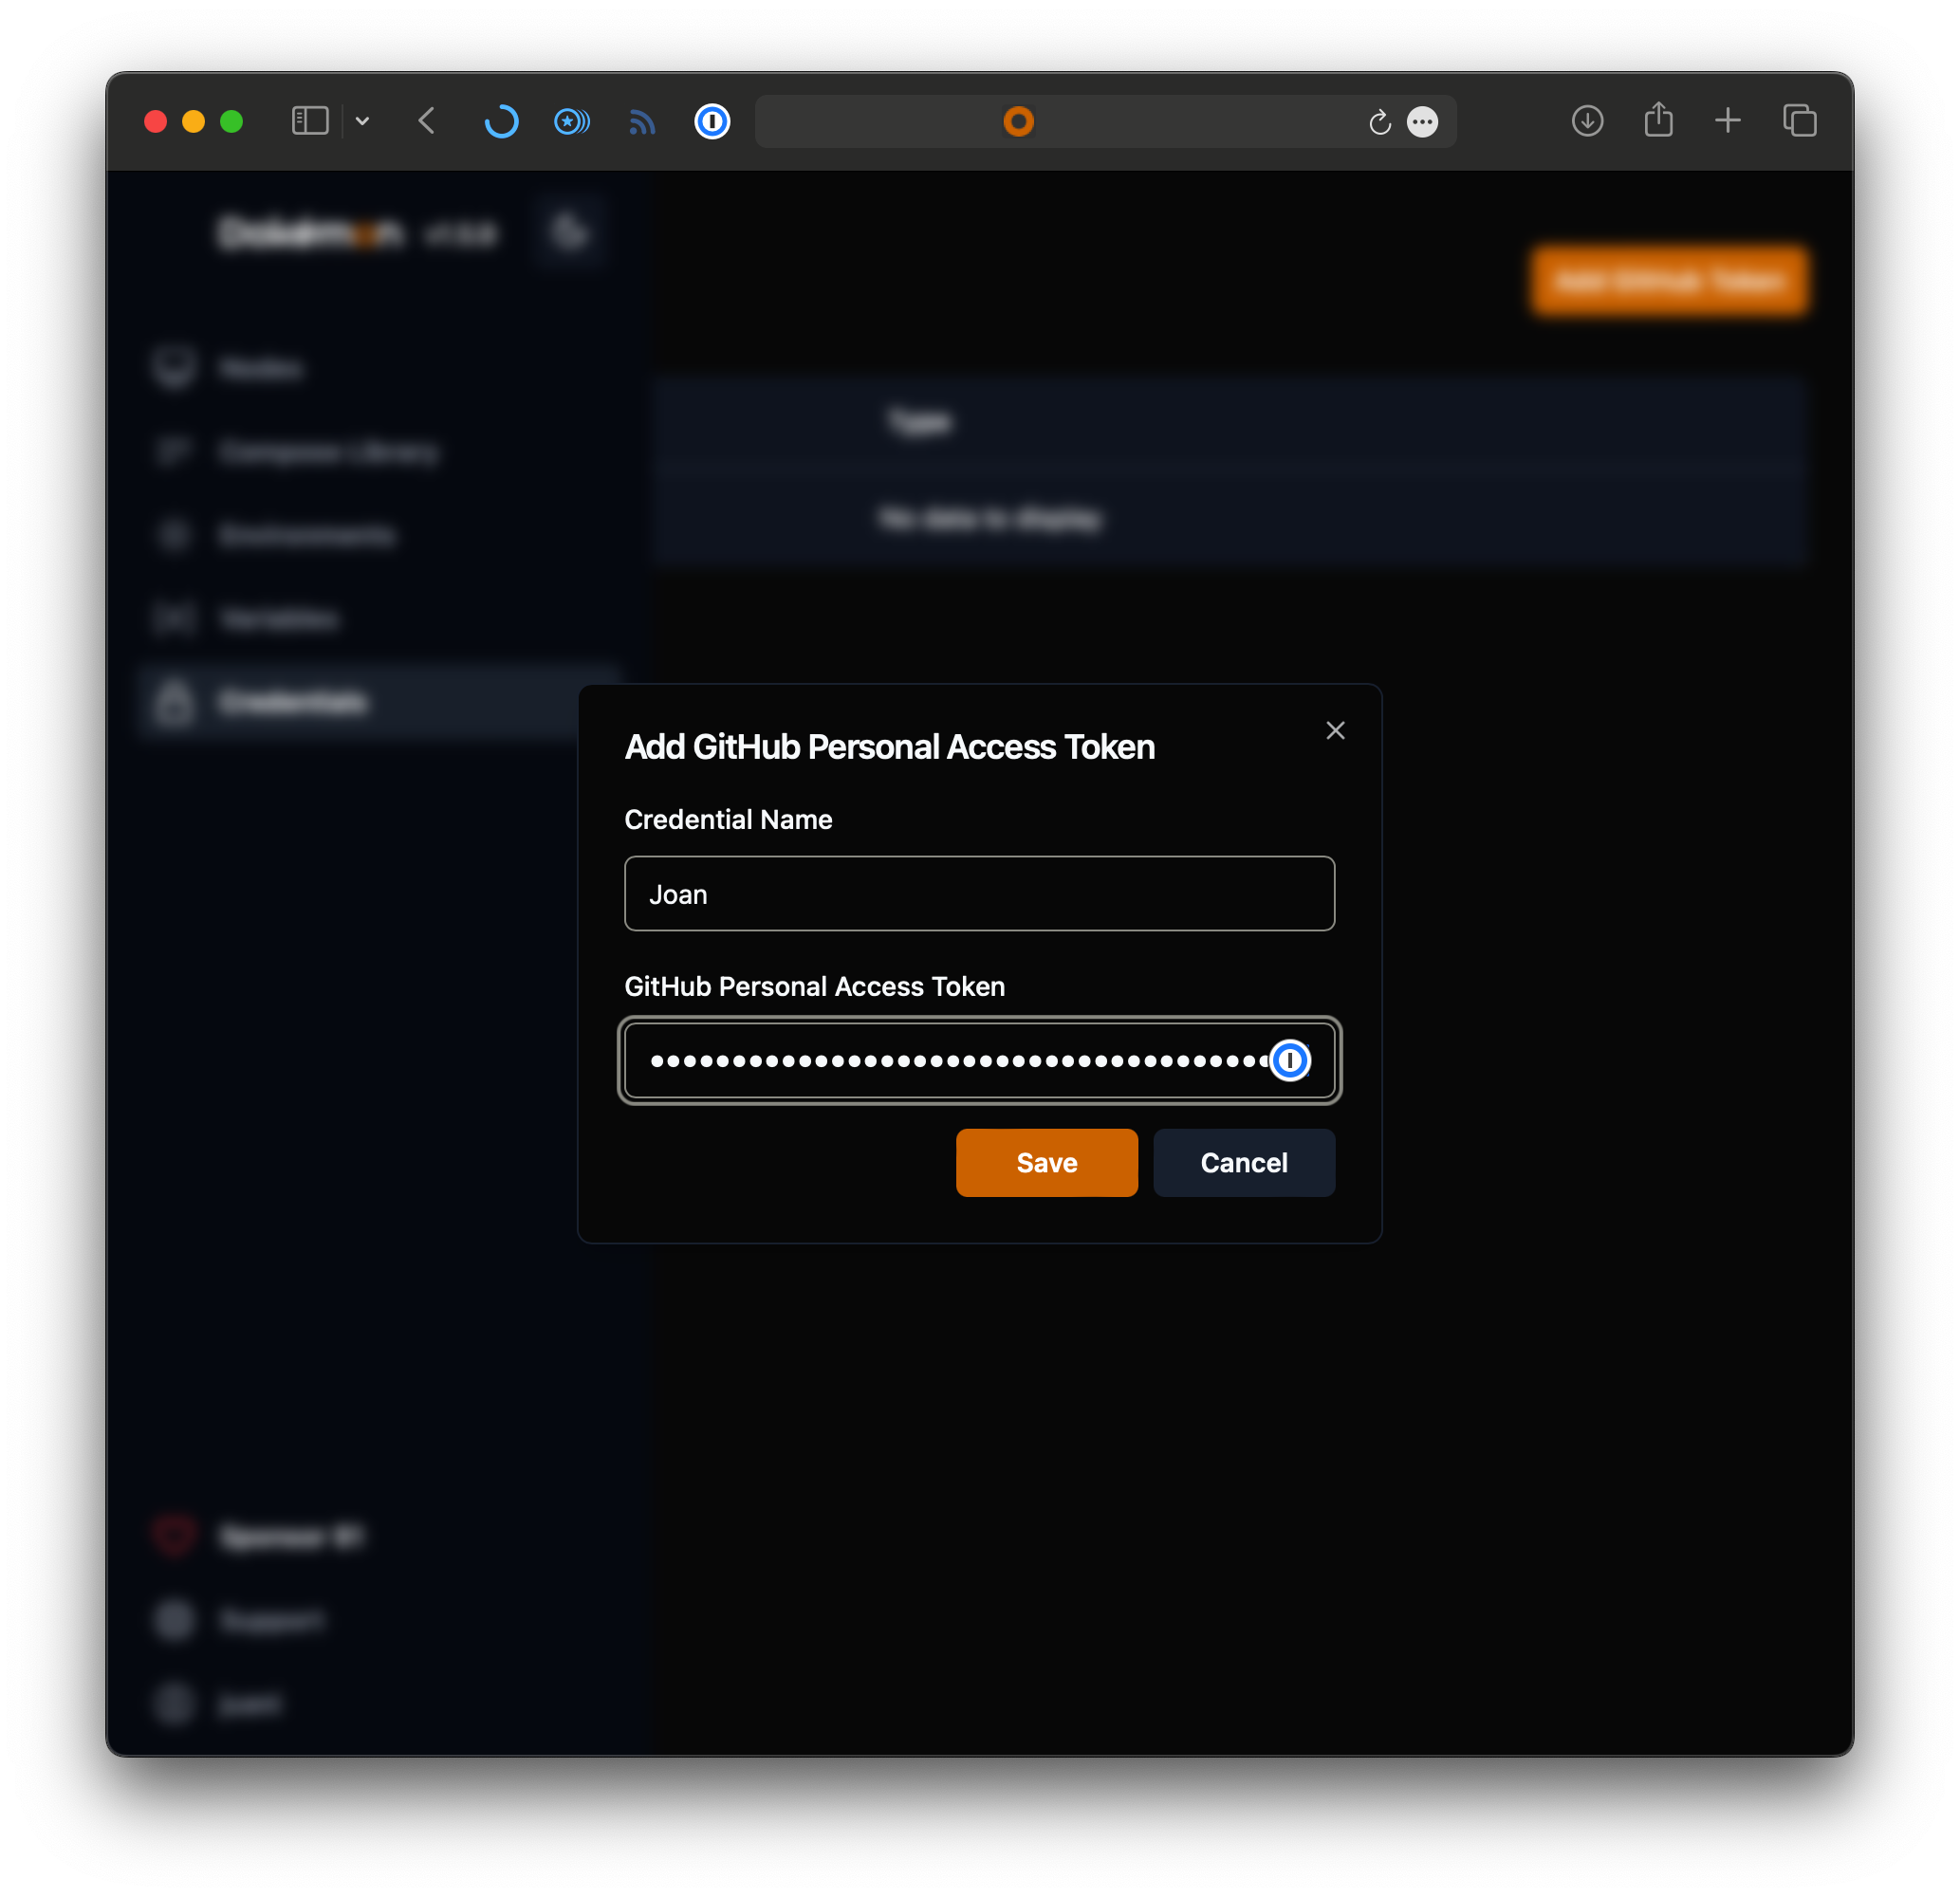Open a new tab with plus icon
The height and width of the screenshot is (1897, 1960).
(1727, 121)
